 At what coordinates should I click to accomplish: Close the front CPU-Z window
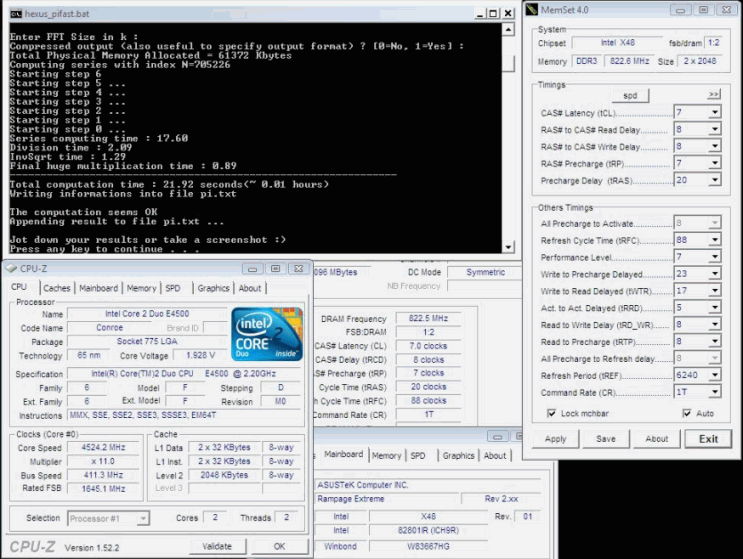point(298,269)
